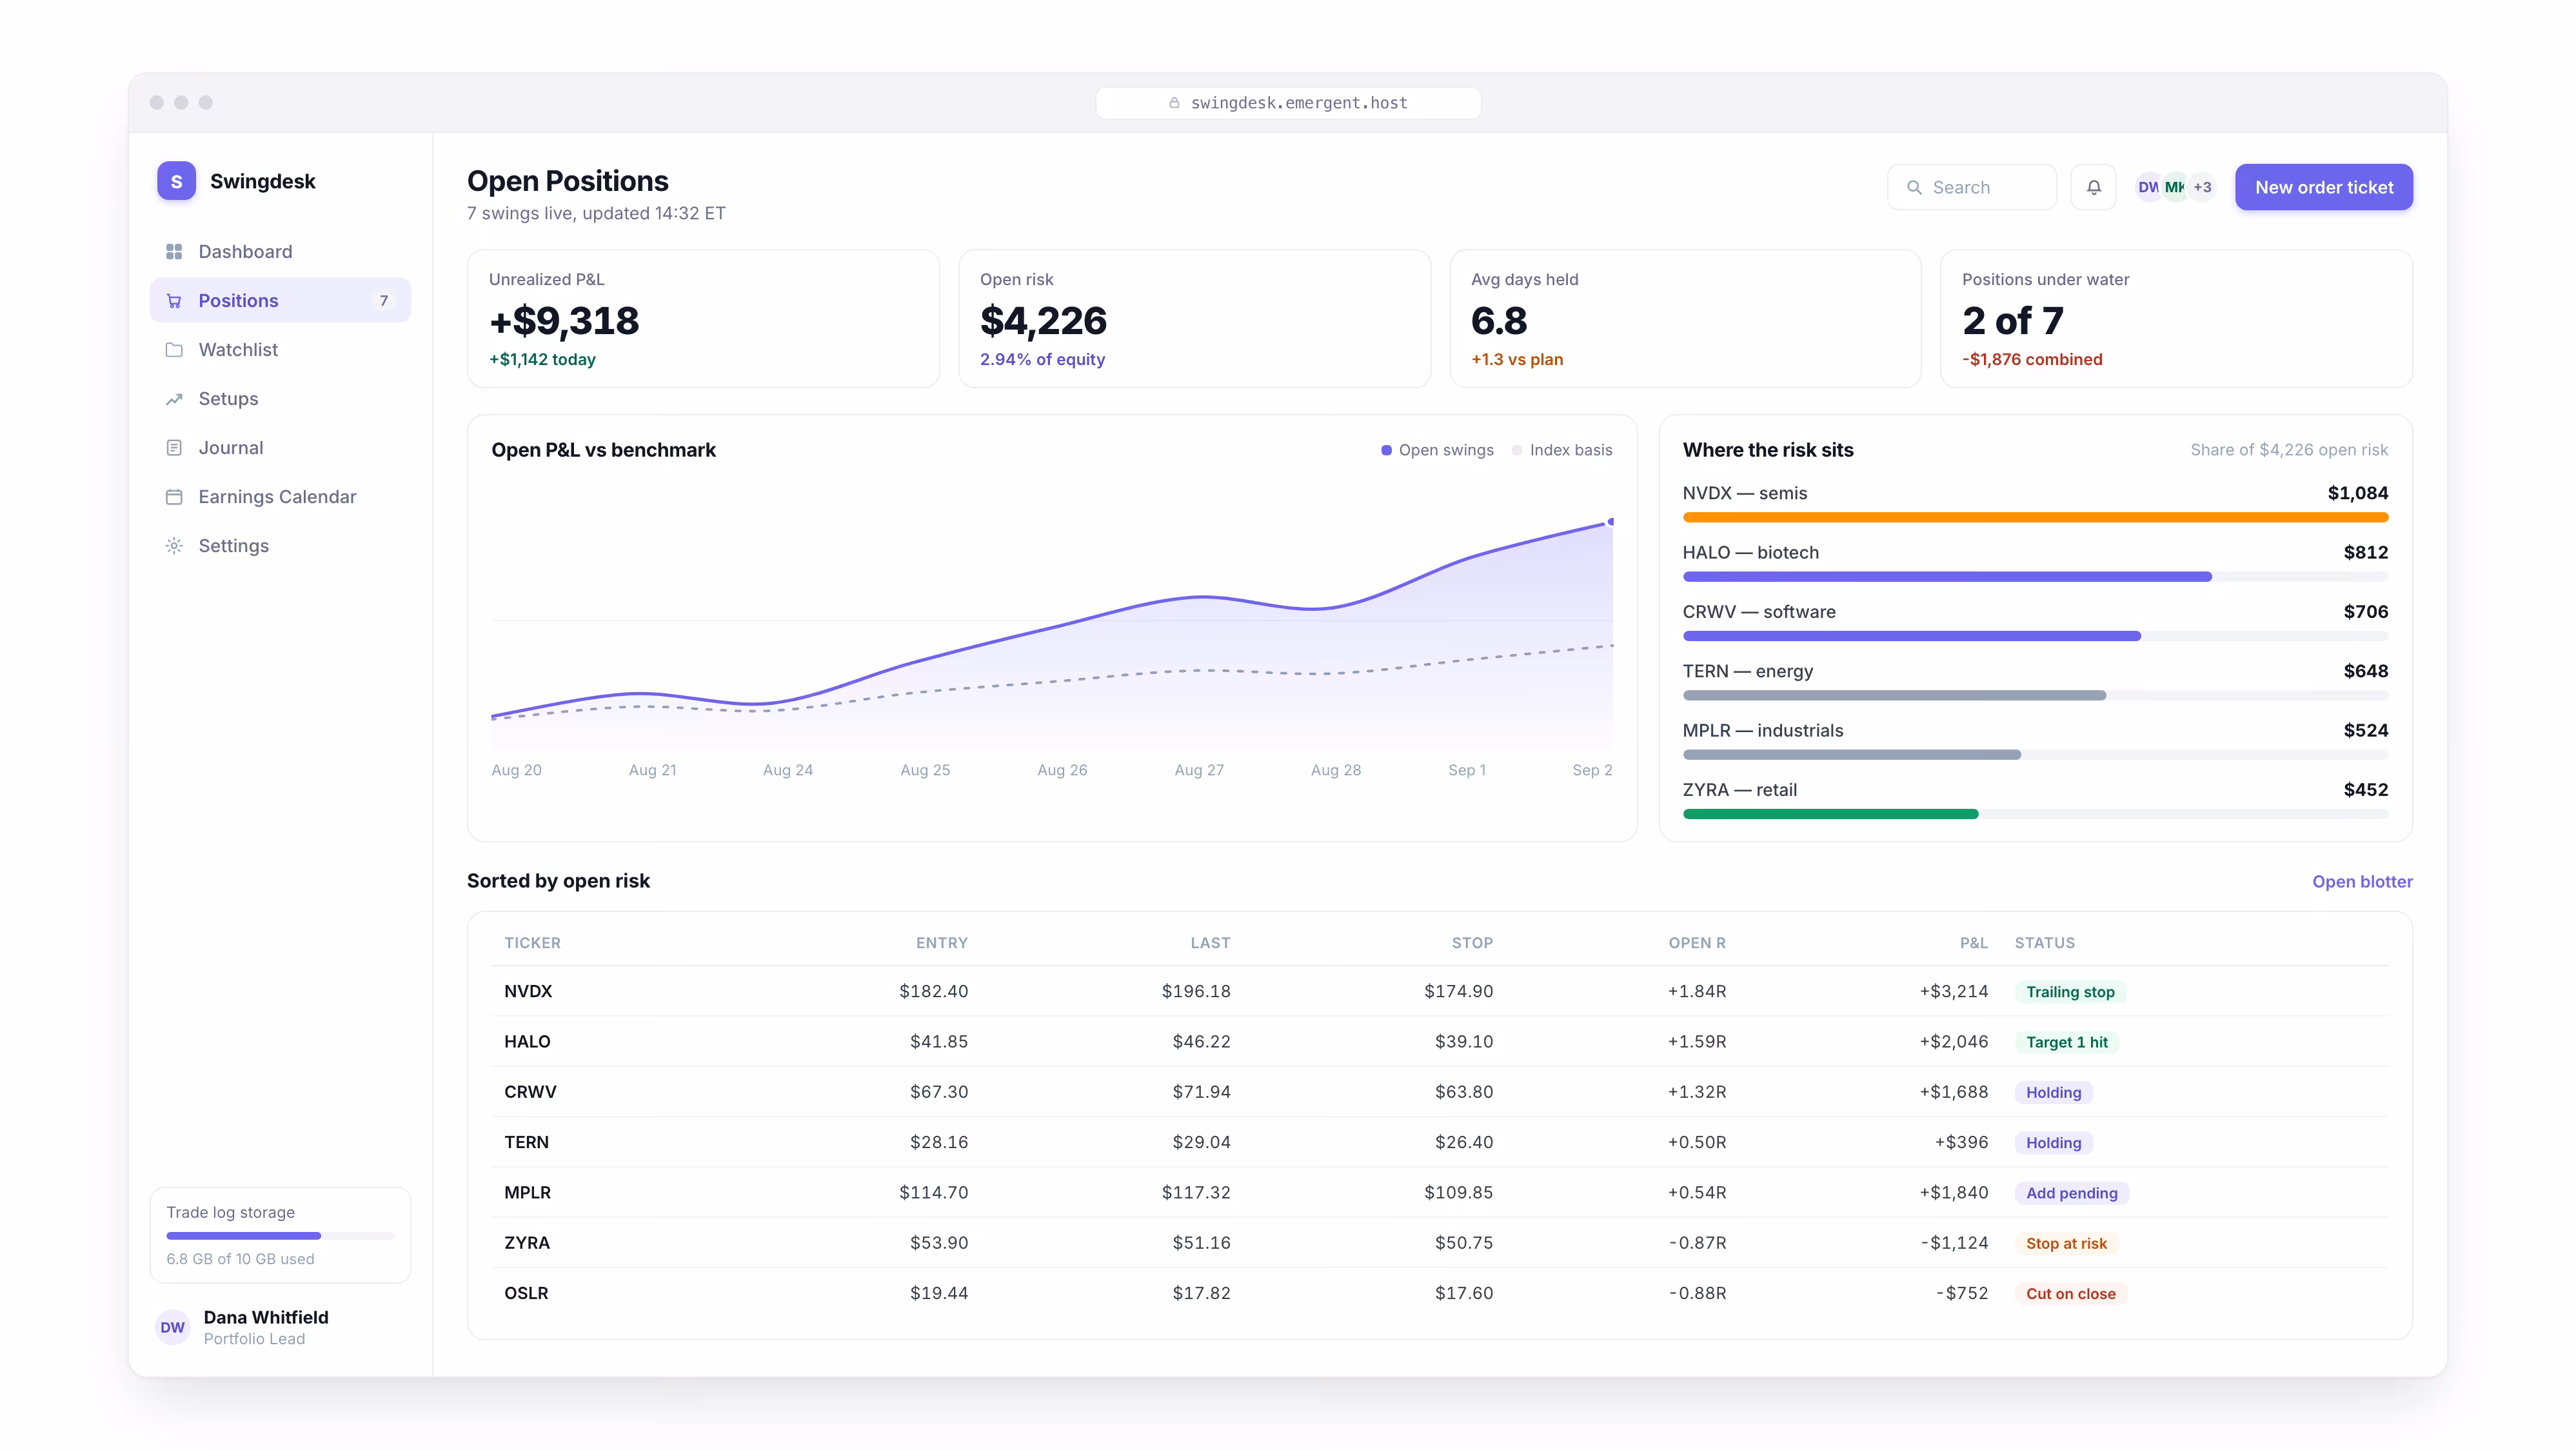Click Dana Whitfield's DW avatar in sidebar
This screenshot has height=1450, width=2576.
click(173, 1328)
